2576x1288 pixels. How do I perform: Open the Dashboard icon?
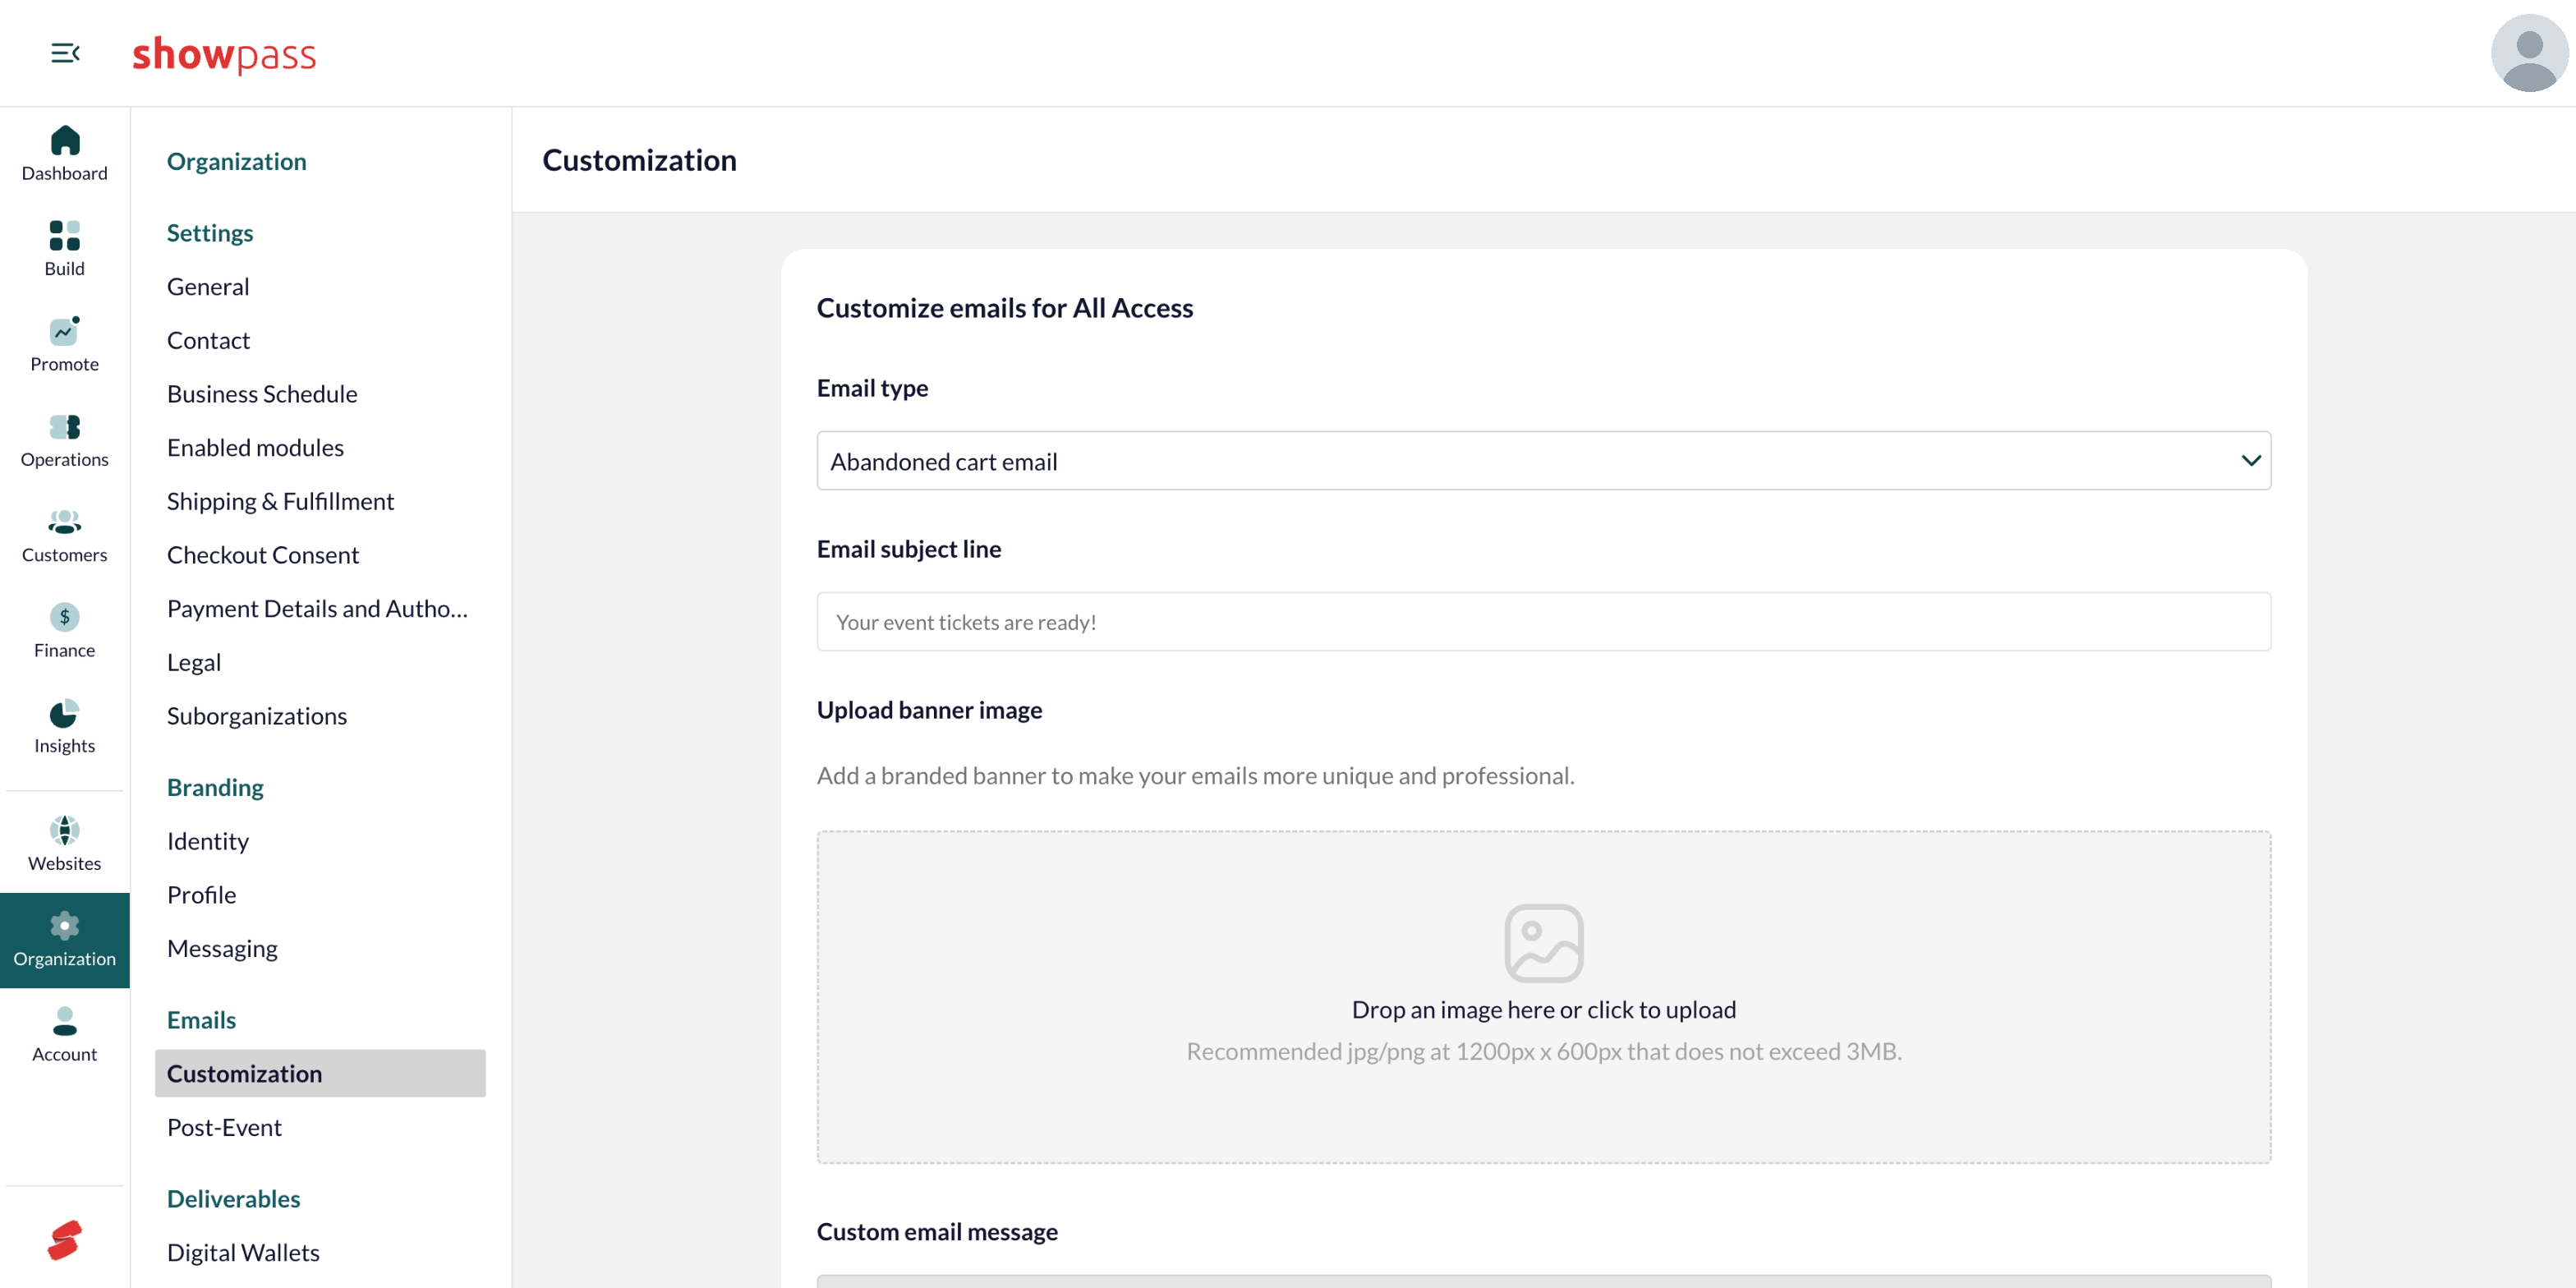[x=65, y=140]
